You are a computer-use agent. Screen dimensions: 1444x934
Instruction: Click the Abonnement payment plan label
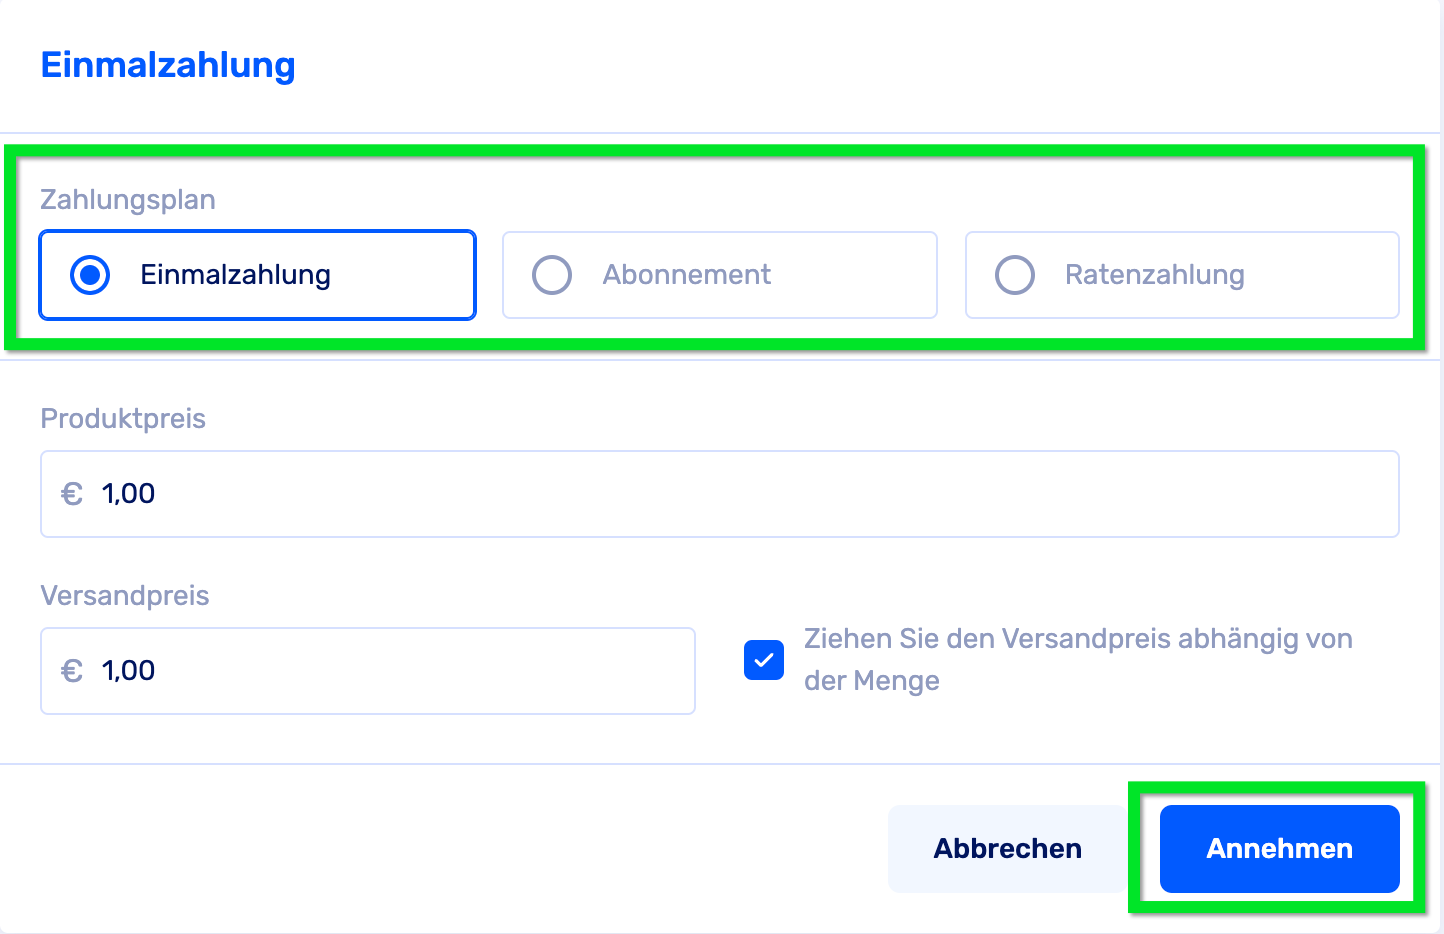(687, 275)
